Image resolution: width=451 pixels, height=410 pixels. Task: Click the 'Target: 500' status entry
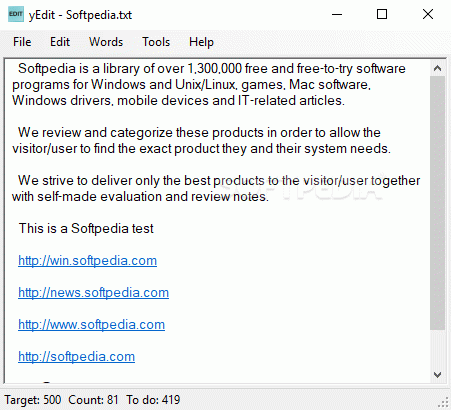[x=33, y=400]
